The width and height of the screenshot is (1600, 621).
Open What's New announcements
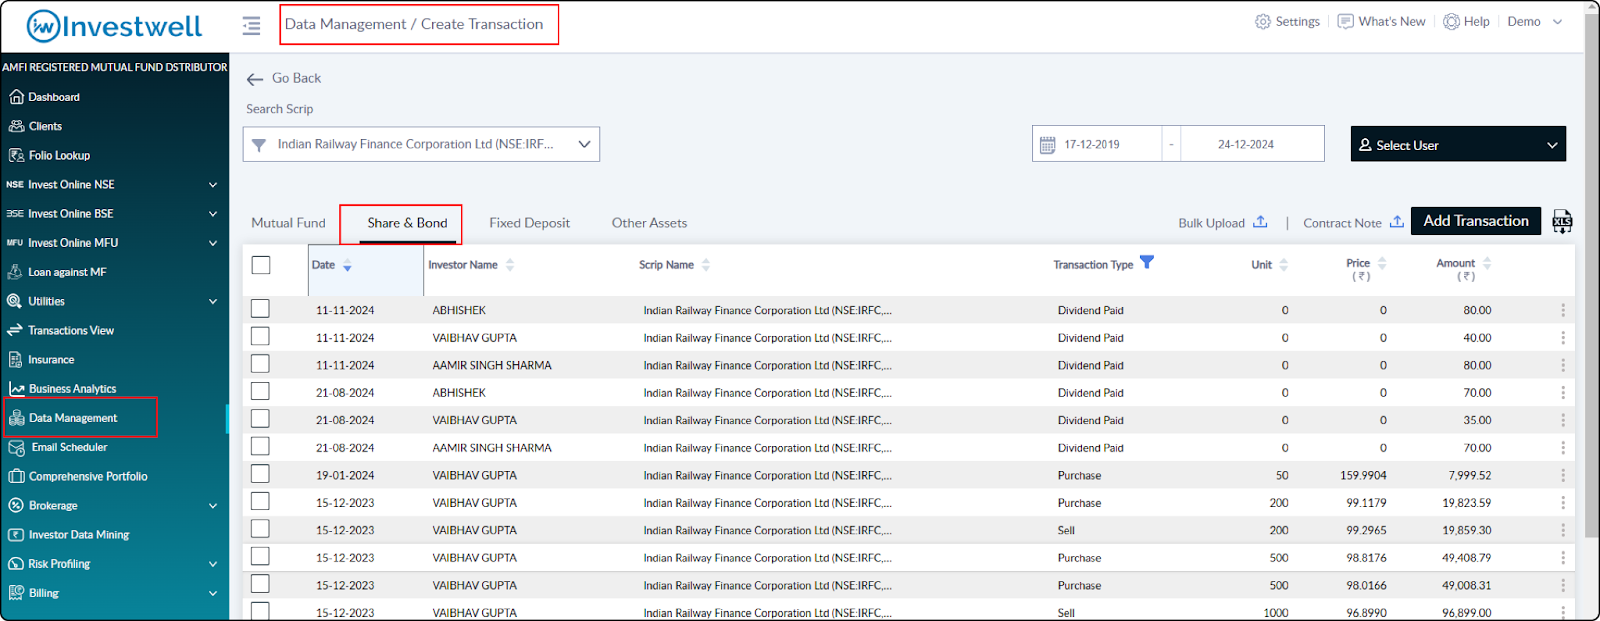[1381, 22]
